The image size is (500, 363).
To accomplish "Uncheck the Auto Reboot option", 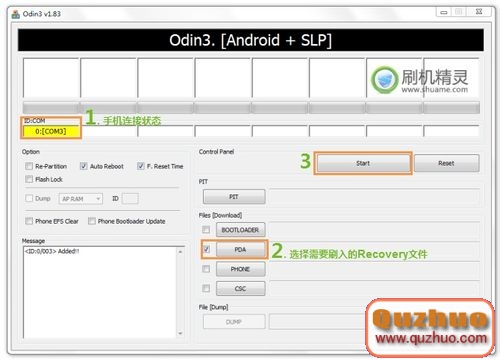I will pos(84,166).
